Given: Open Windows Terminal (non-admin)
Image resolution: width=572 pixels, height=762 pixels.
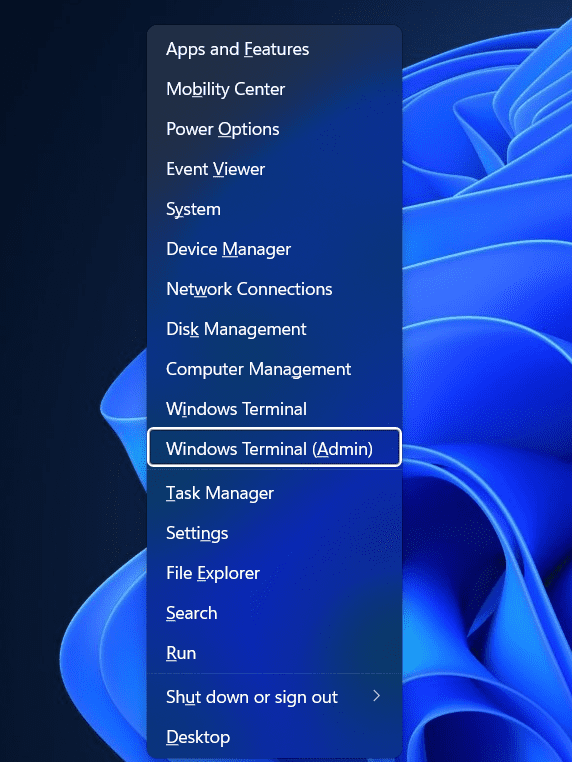Looking at the screenshot, I should 275,409.
